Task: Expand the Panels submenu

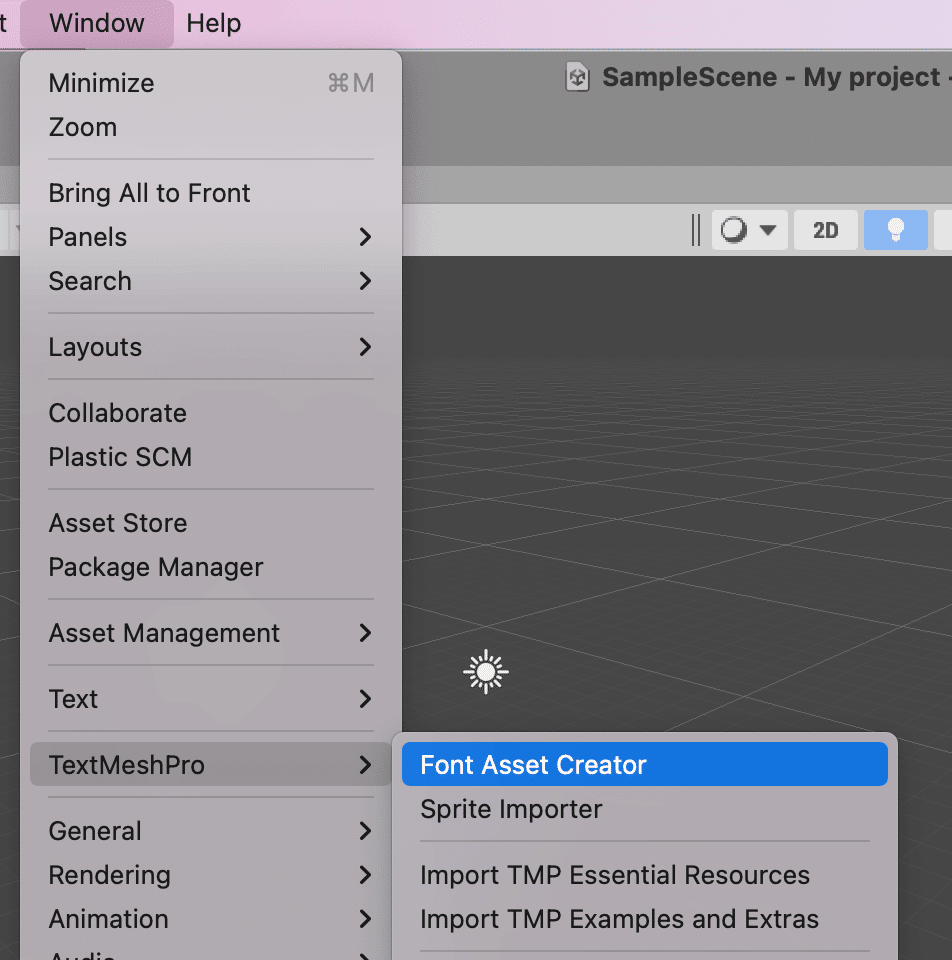Action: [211, 238]
